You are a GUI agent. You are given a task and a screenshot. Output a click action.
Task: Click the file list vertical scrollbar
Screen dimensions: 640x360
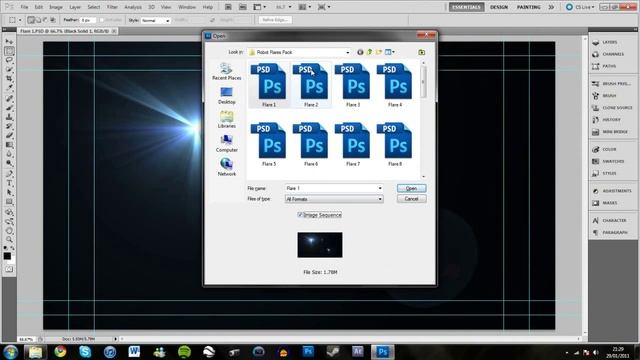pyautogui.click(x=423, y=120)
